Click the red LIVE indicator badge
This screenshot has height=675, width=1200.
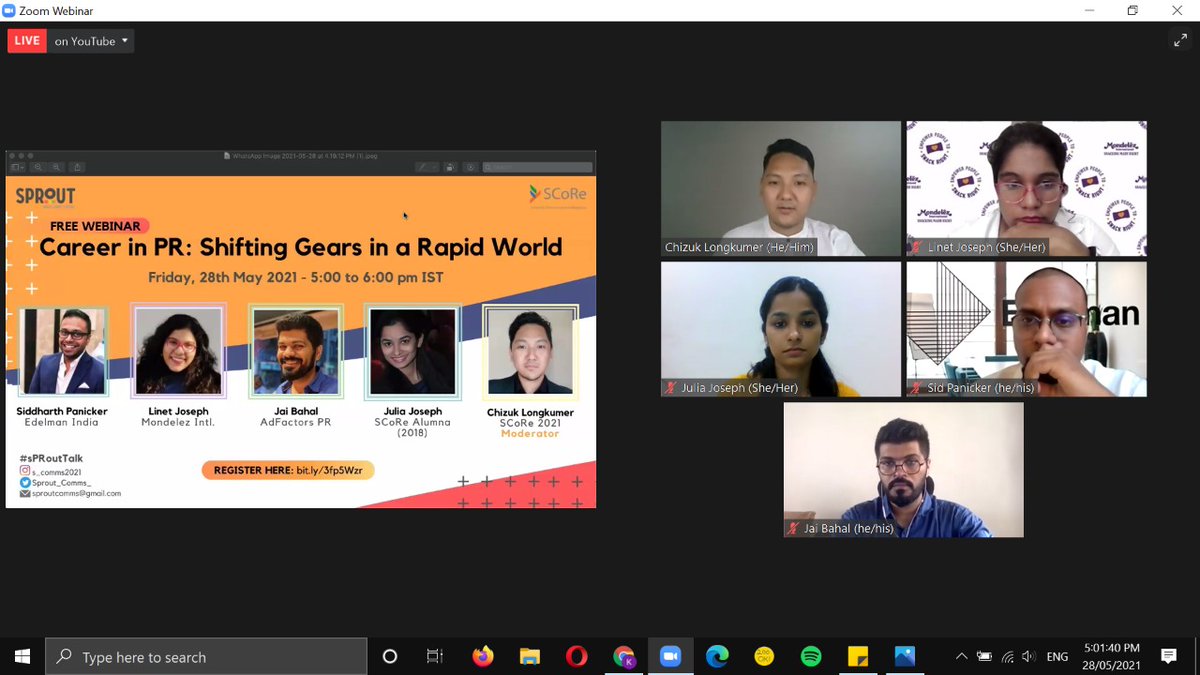pos(27,41)
